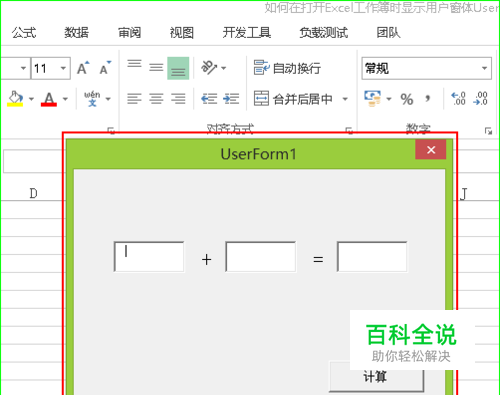
Task: Click the 合并后居中 merge button
Action: tap(293, 99)
